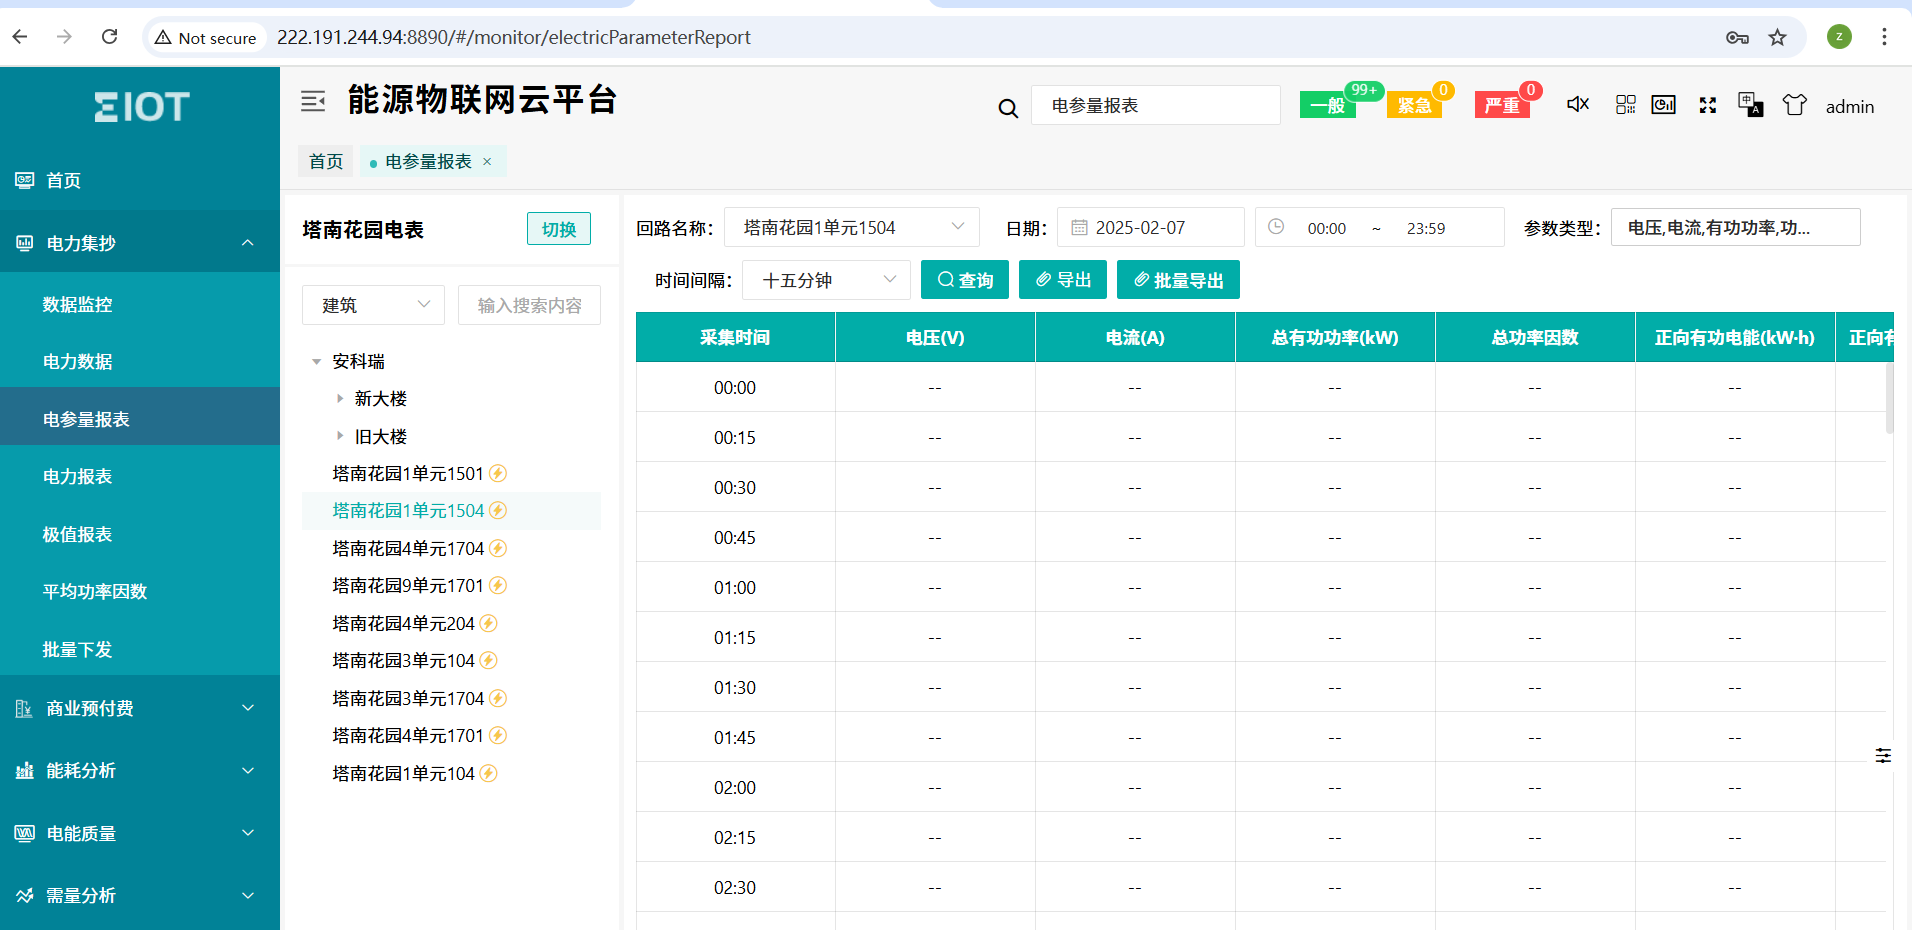Bookmark this page with star icon
The width and height of the screenshot is (1912, 930).
pyautogui.click(x=1777, y=38)
